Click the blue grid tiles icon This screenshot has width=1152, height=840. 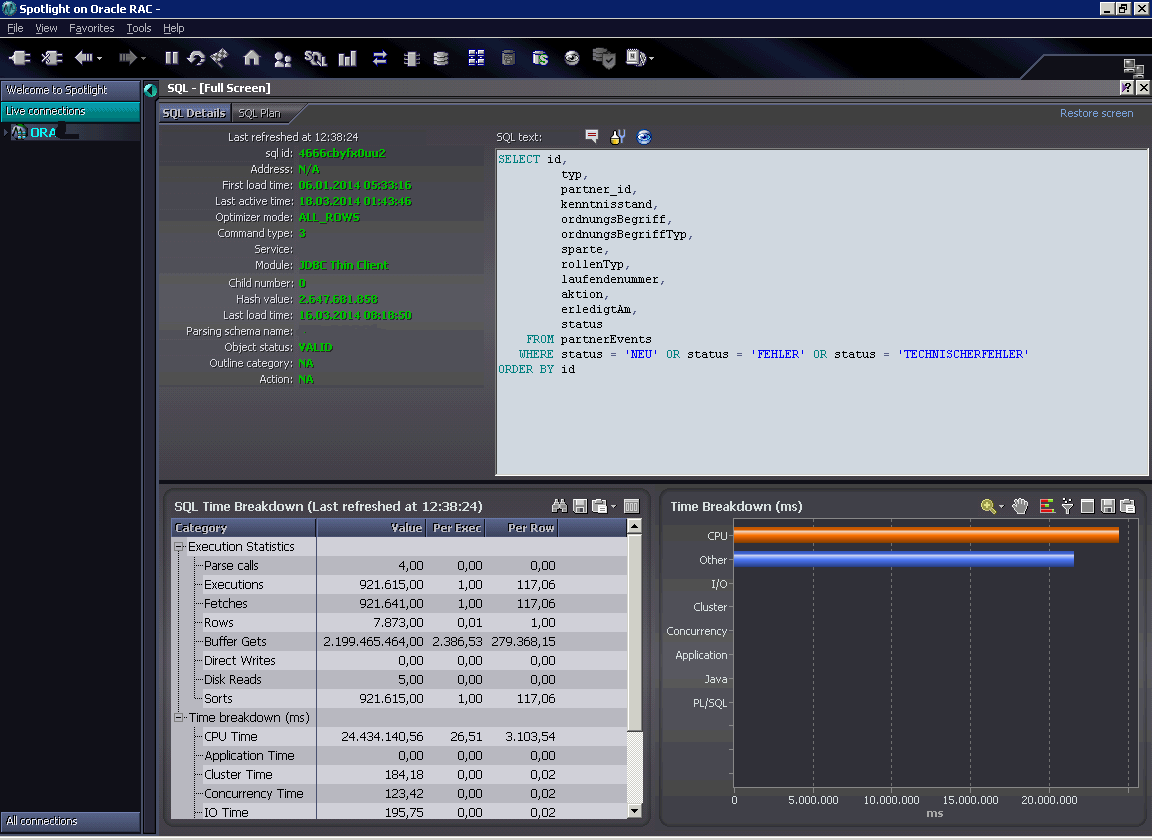476,57
